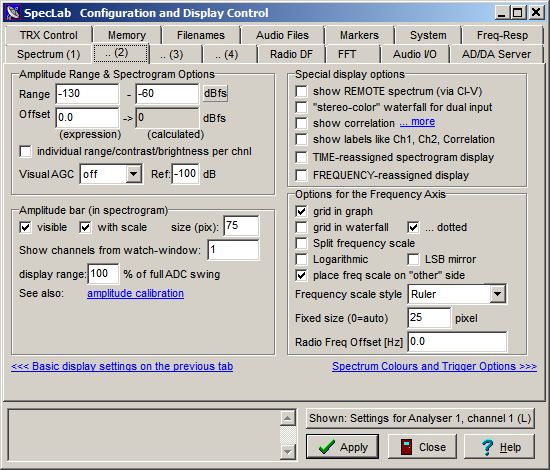This screenshot has width=550, height=470.
Task: Enable LSB mirror checkbox
Action: [x=413, y=259]
